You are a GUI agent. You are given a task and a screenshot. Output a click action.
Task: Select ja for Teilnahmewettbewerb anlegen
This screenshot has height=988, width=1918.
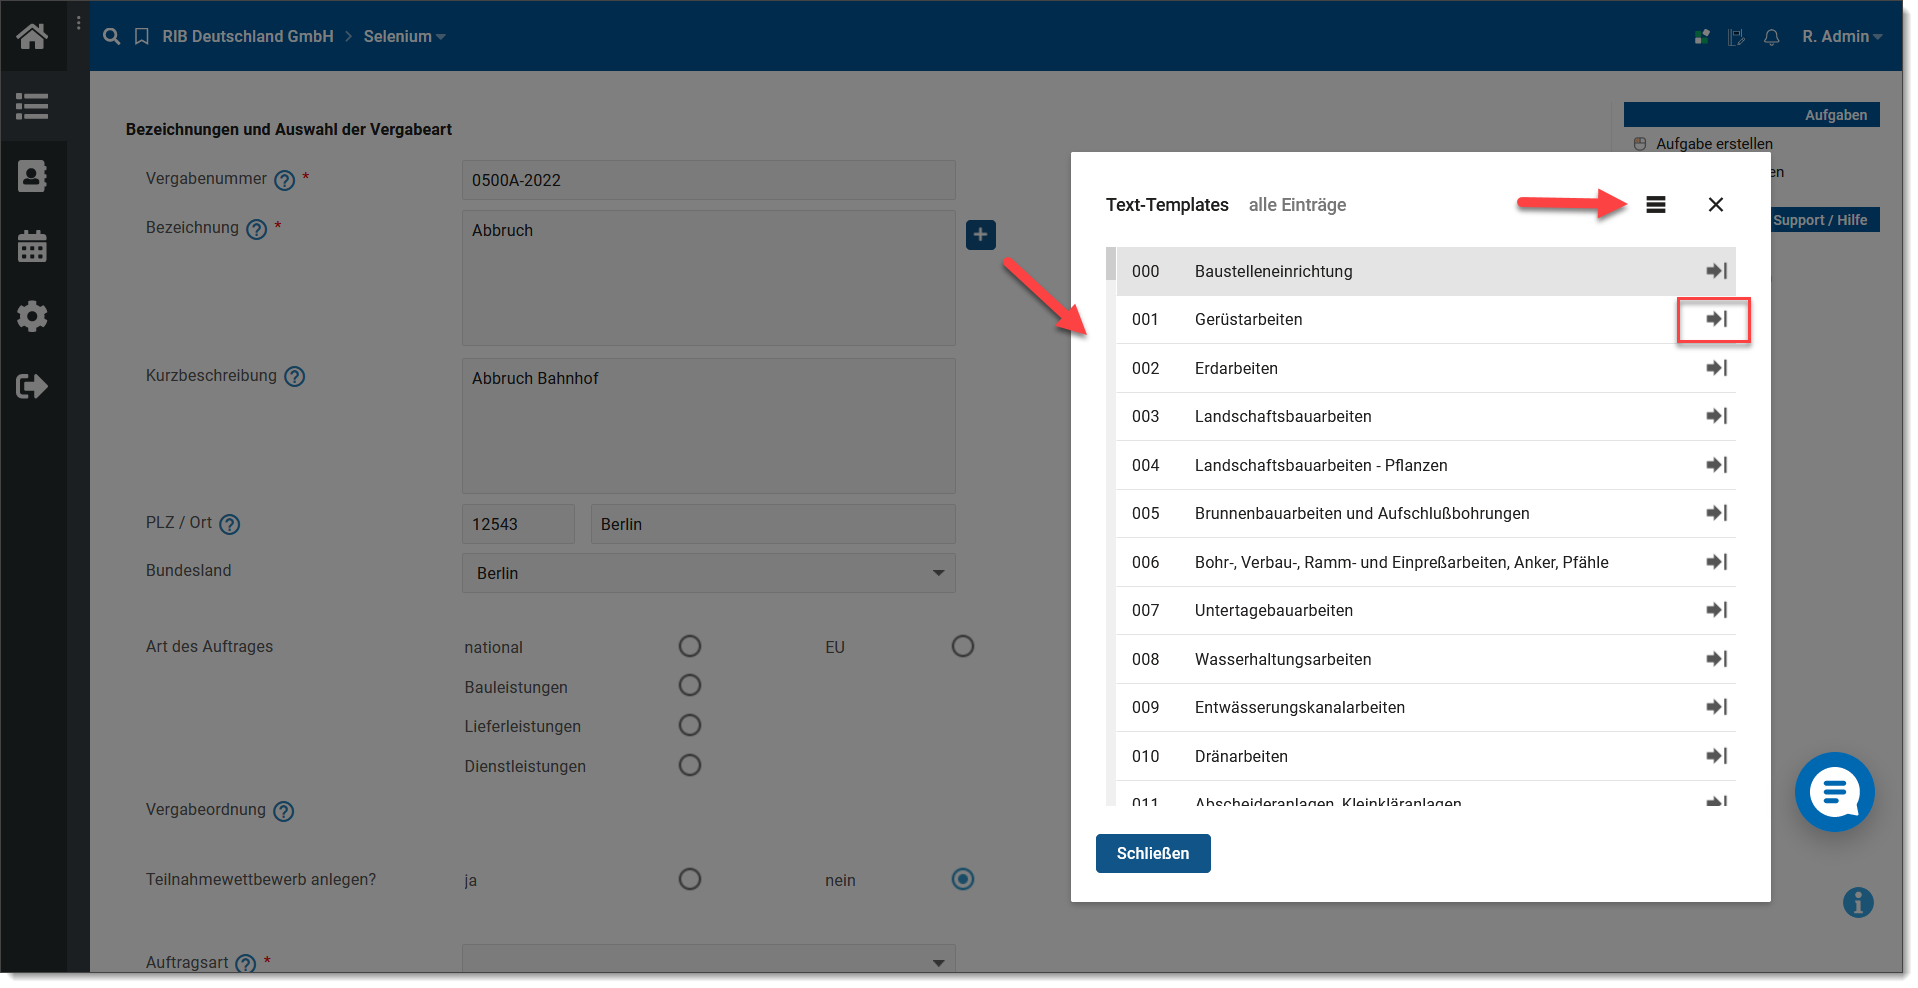tap(690, 879)
